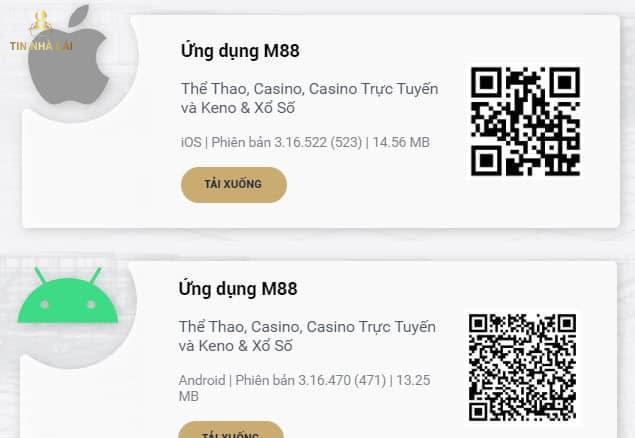Click the Android platform label text
This screenshot has height=438, width=635.
[x=202, y=380]
